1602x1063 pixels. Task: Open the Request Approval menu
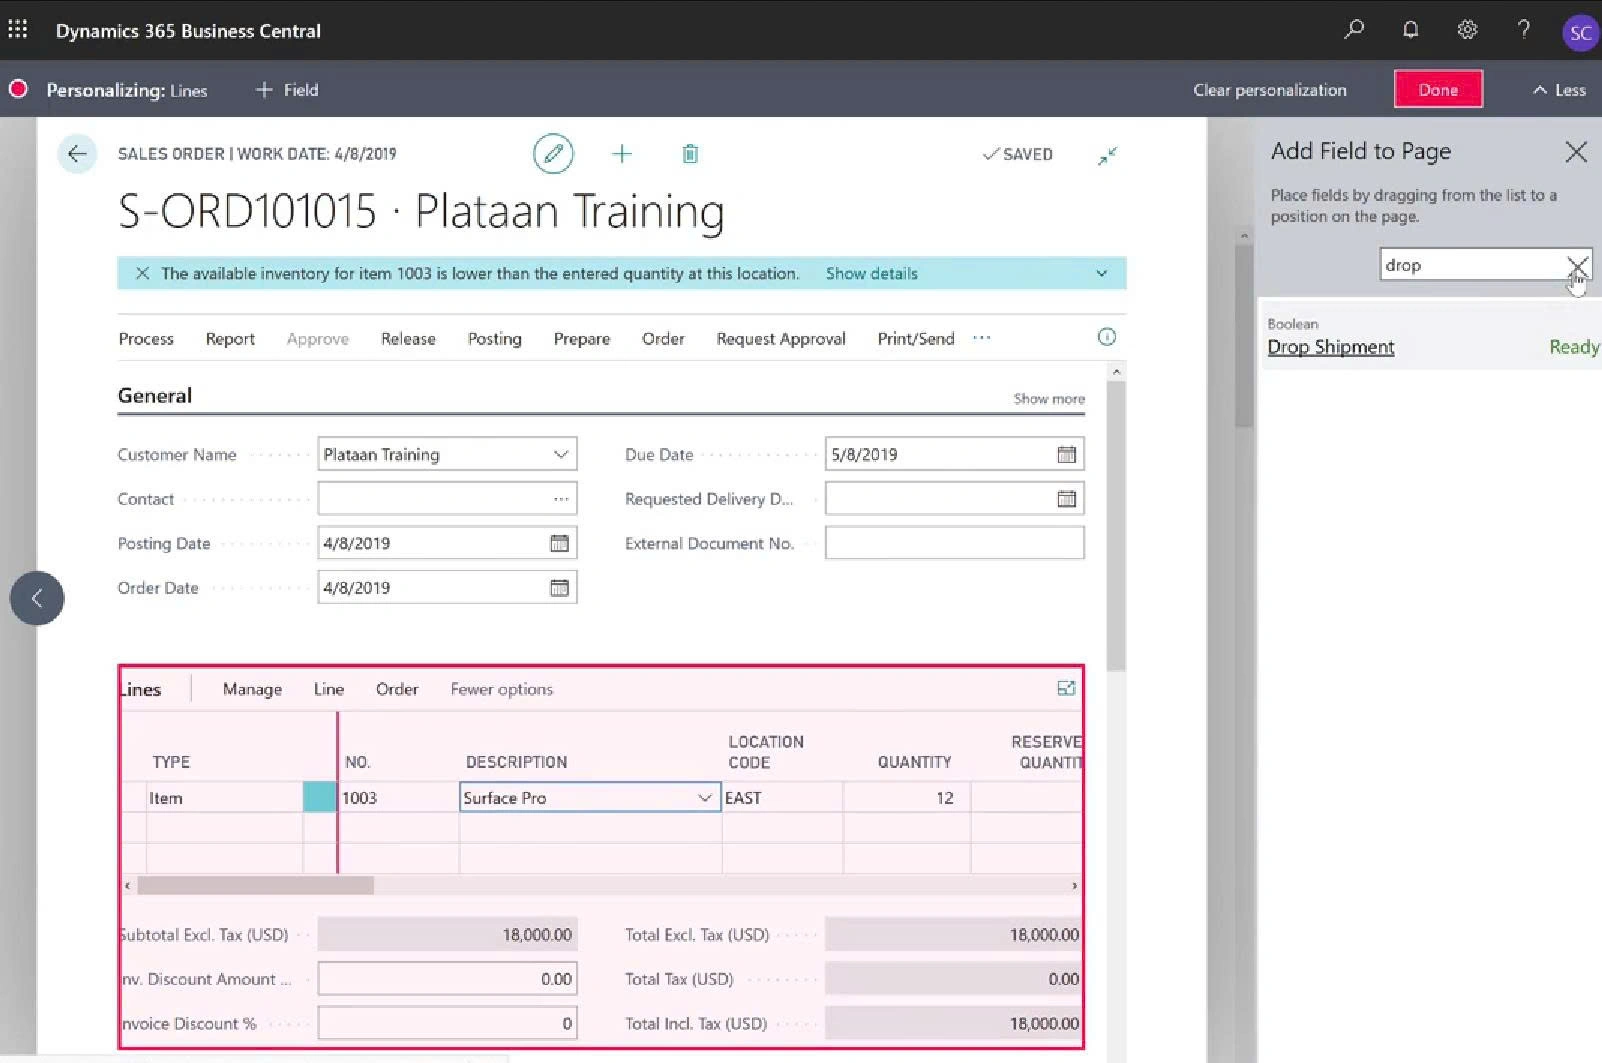(781, 339)
